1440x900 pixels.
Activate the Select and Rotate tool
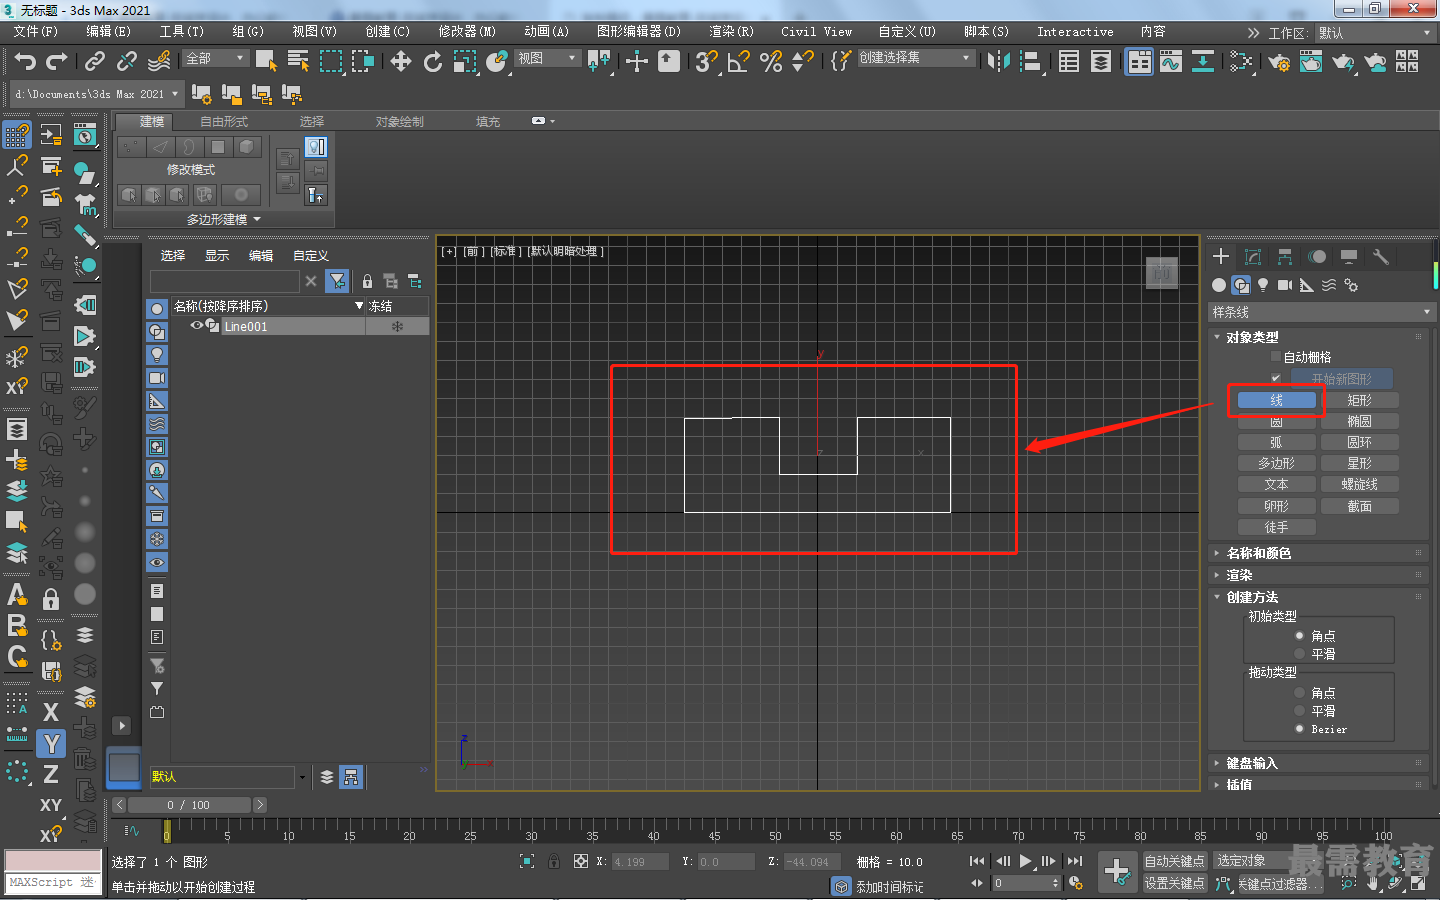[x=433, y=62]
